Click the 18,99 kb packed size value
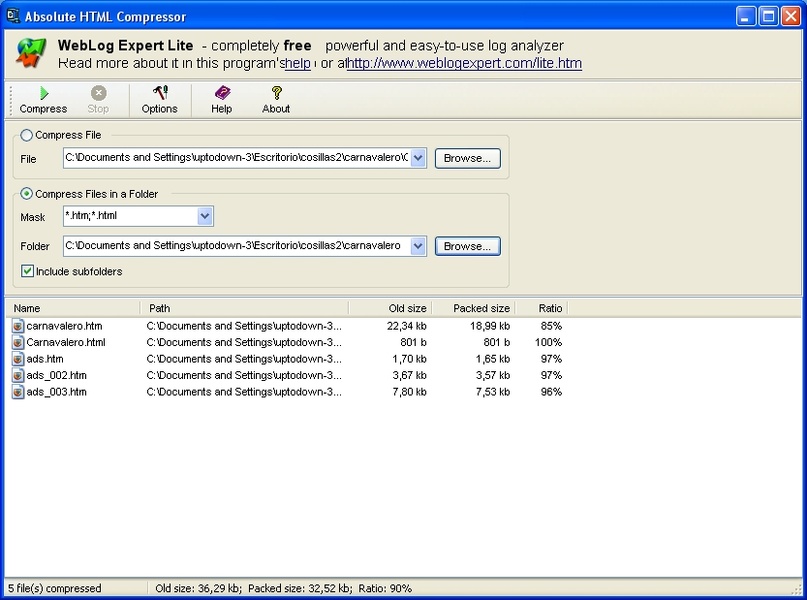This screenshot has height=600, width=807. pyautogui.click(x=490, y=326)
